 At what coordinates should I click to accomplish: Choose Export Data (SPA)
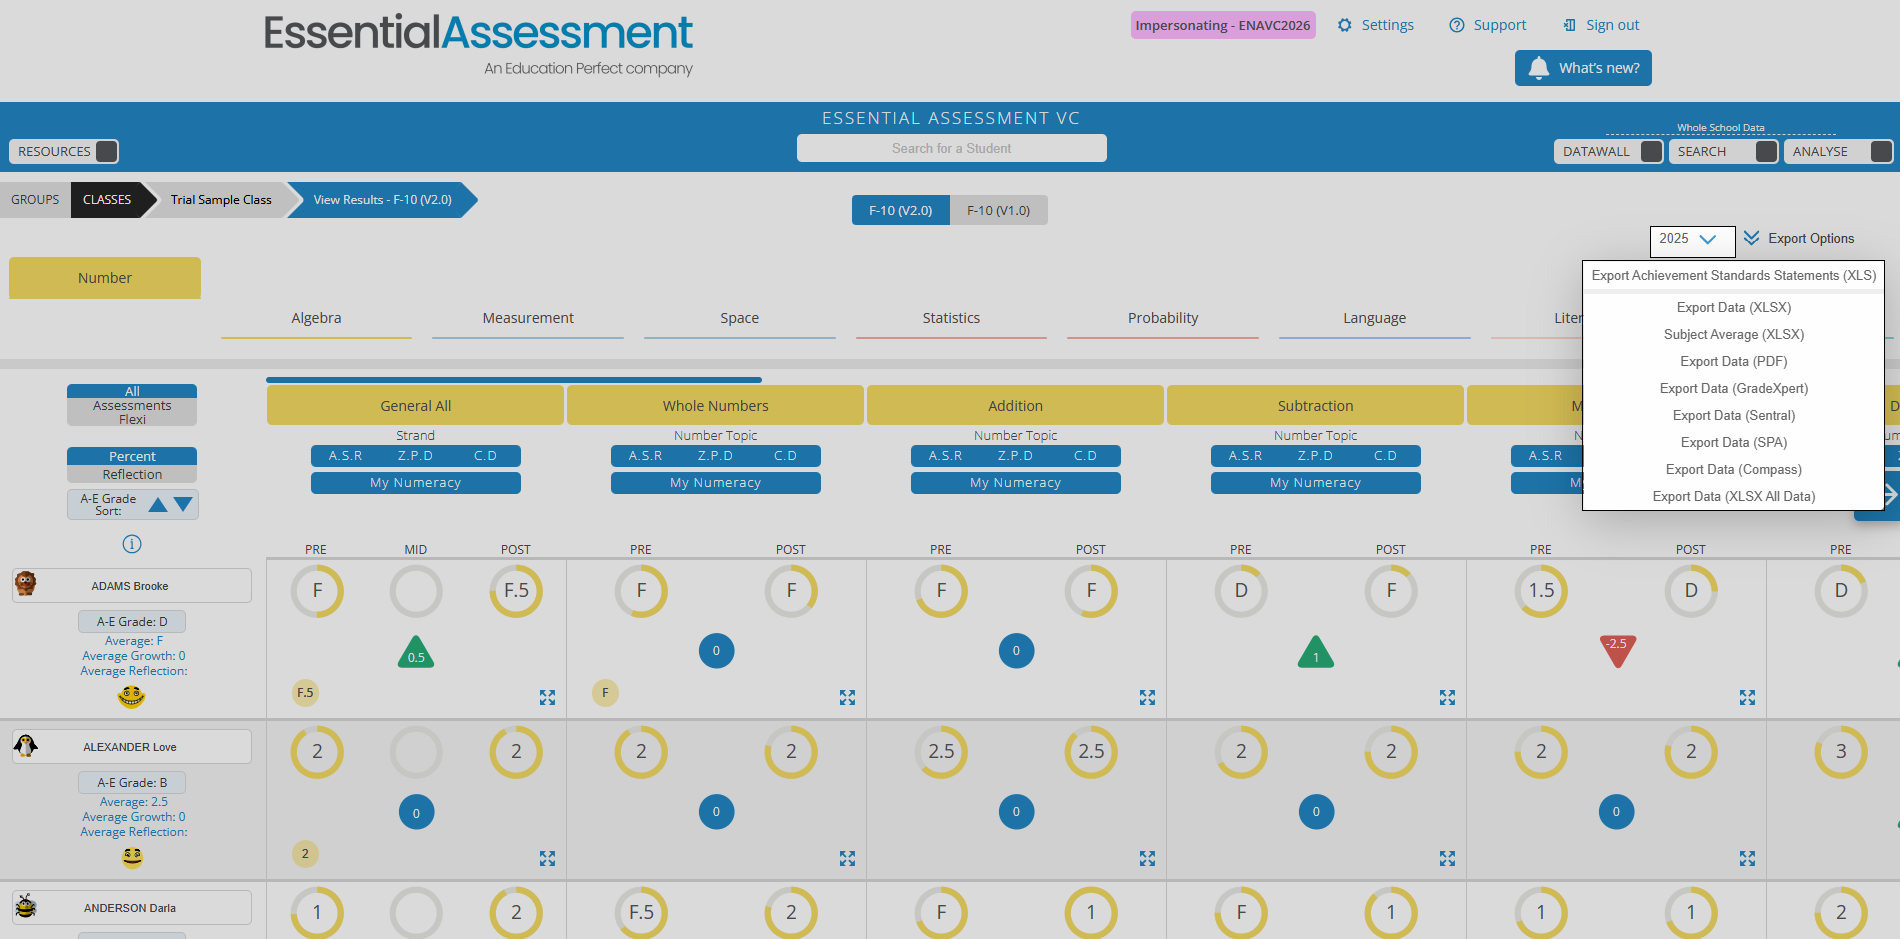1734,442
